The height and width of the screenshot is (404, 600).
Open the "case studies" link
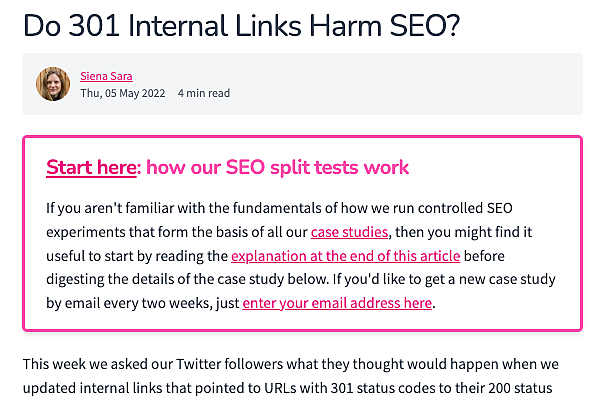[349, 232]
